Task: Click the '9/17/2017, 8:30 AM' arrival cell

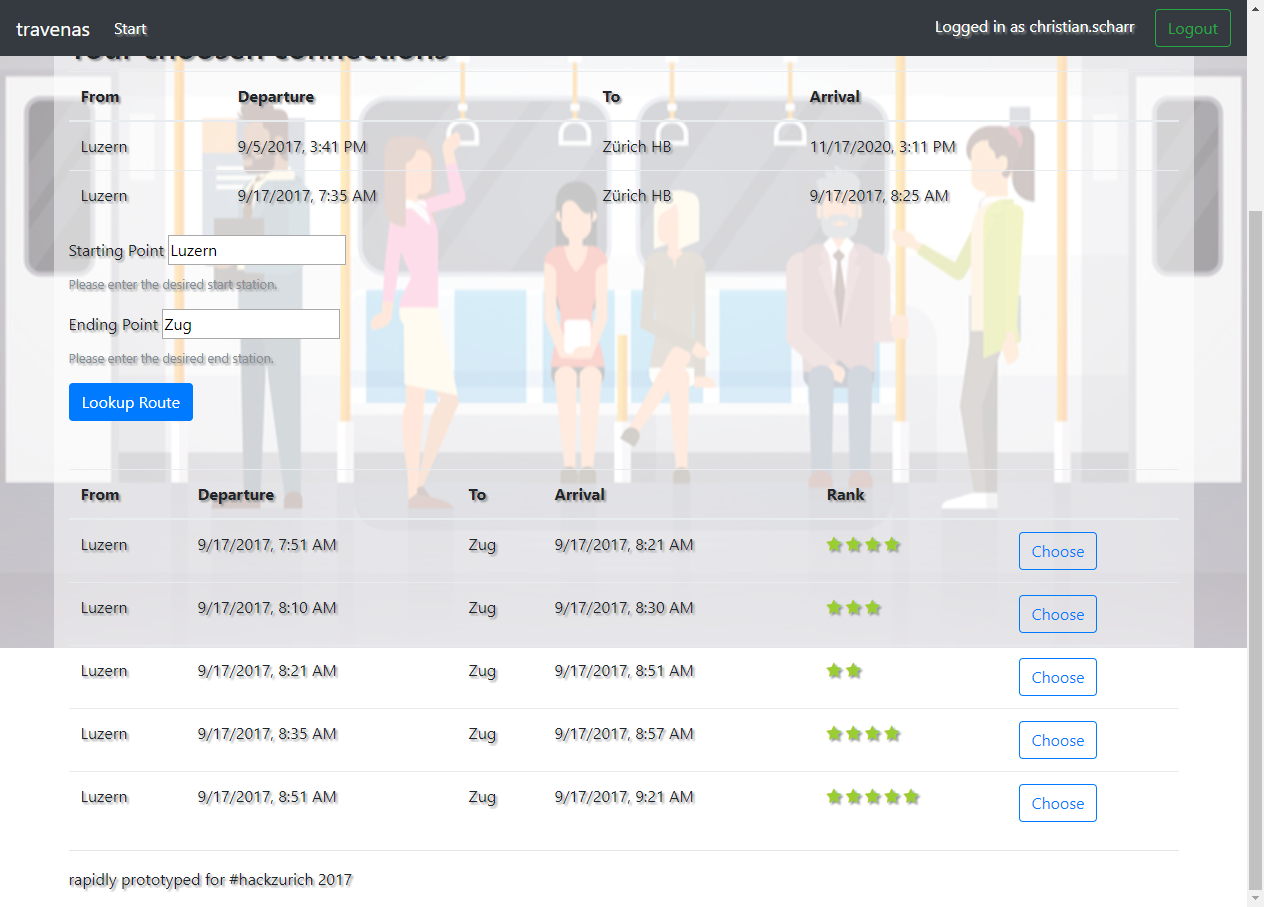Action: click(624, 608)
